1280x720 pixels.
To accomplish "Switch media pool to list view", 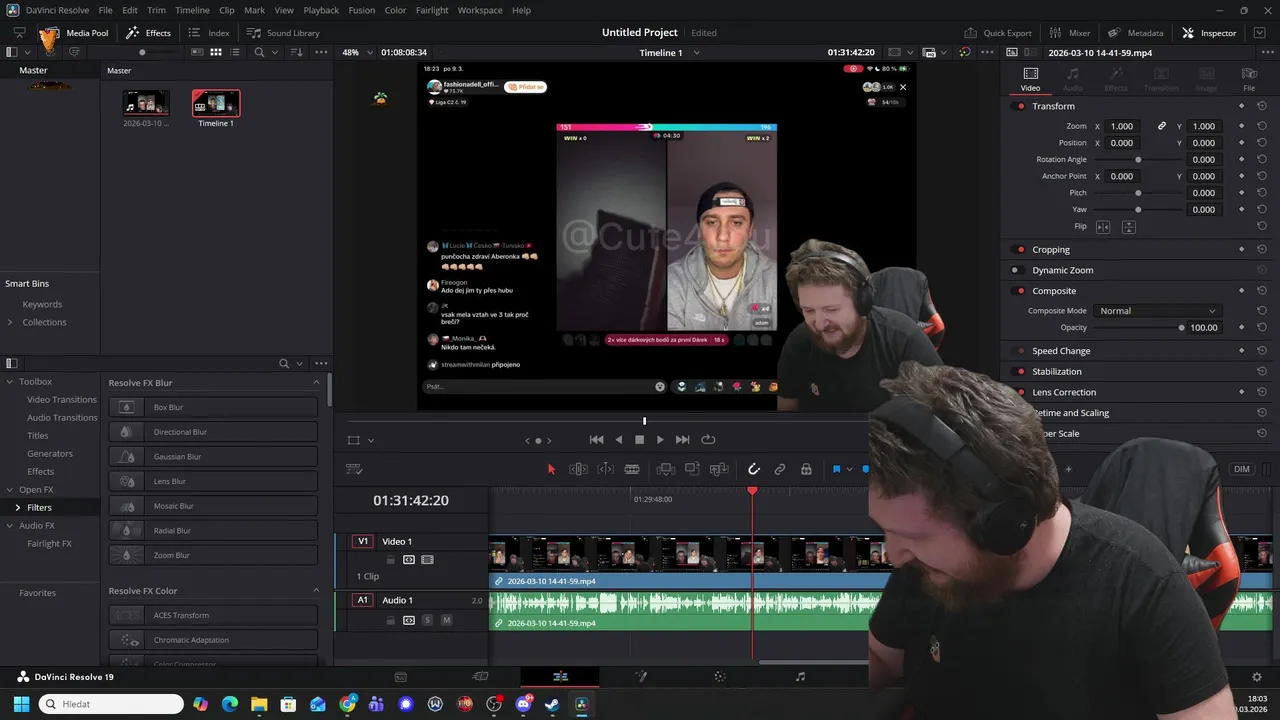I will point(235,52).
